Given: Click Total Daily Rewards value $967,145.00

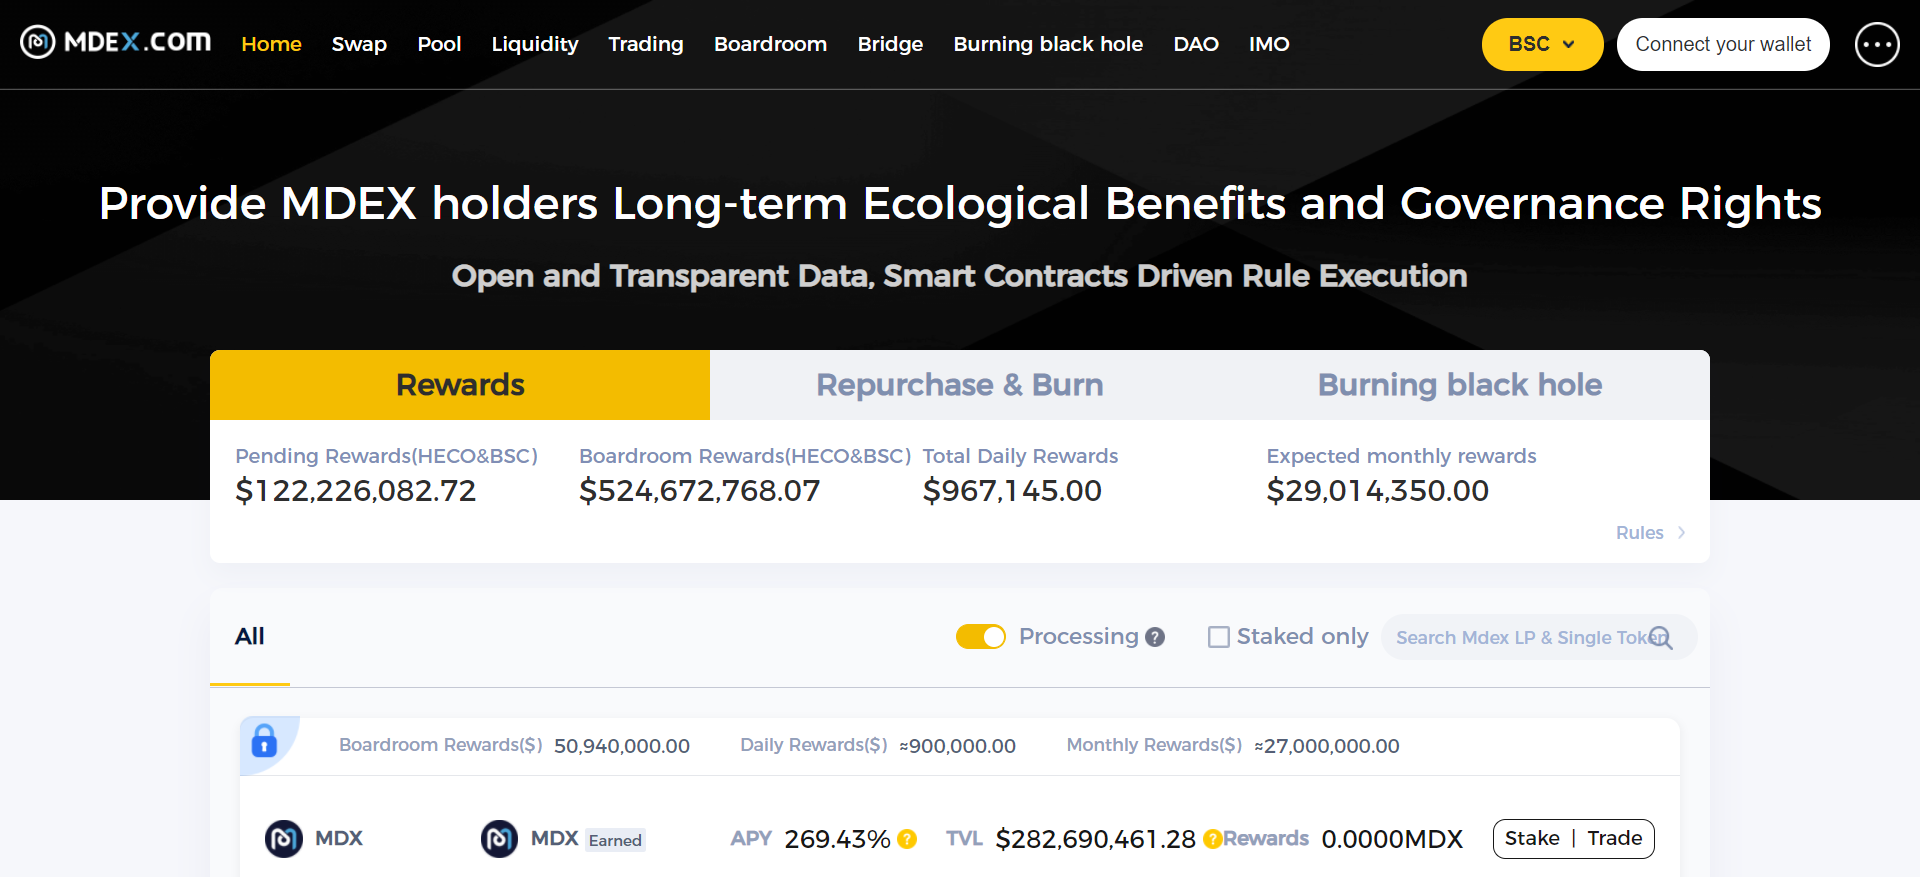Looking at the screenshot, I should [x=1012, y=491].
